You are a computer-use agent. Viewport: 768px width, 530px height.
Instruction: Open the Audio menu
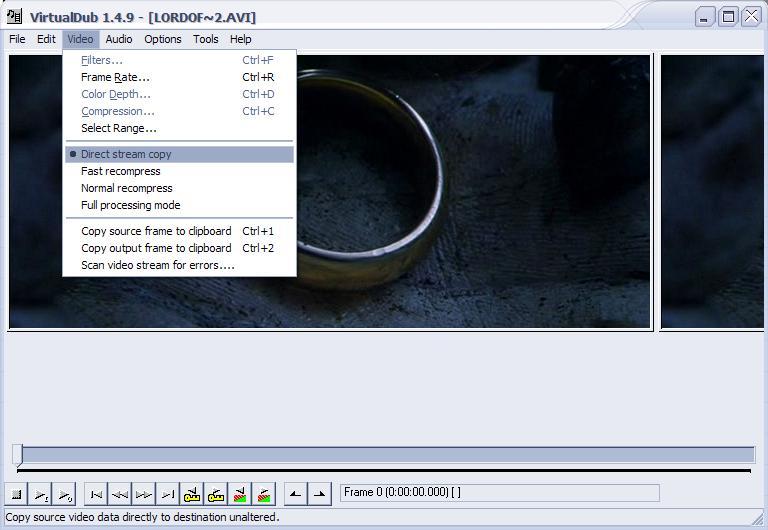coord(119,39)
